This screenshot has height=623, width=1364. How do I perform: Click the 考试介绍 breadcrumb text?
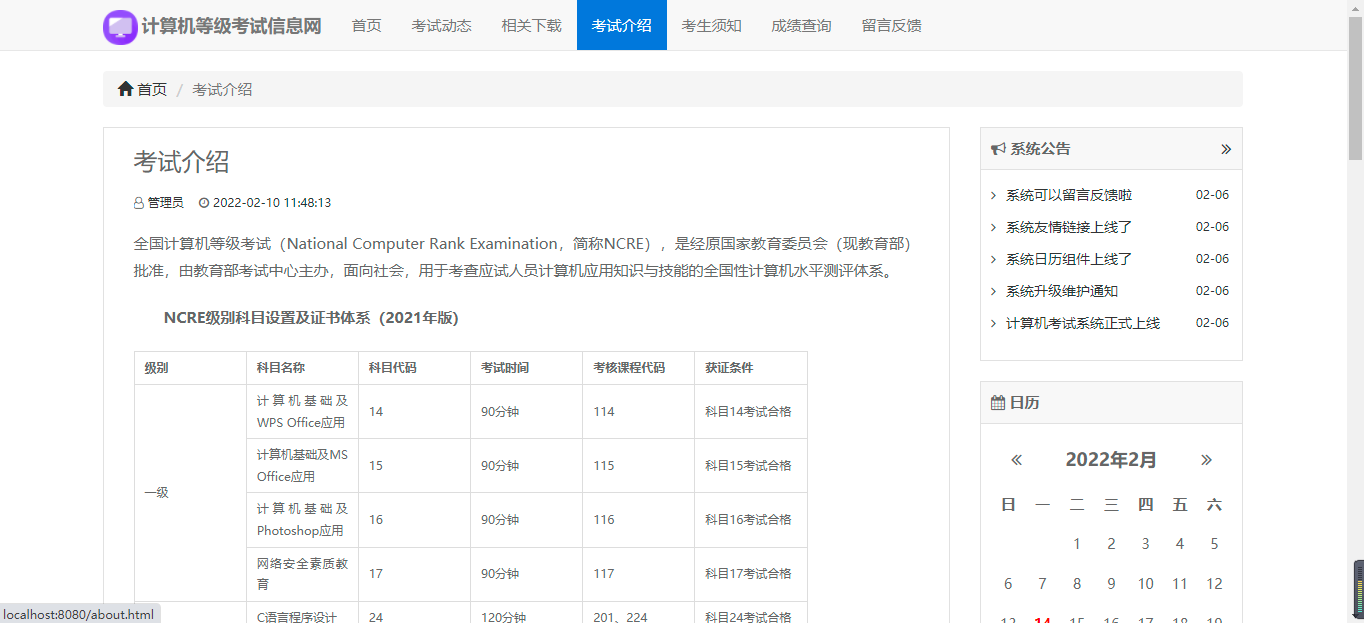[x=222, y=89]
